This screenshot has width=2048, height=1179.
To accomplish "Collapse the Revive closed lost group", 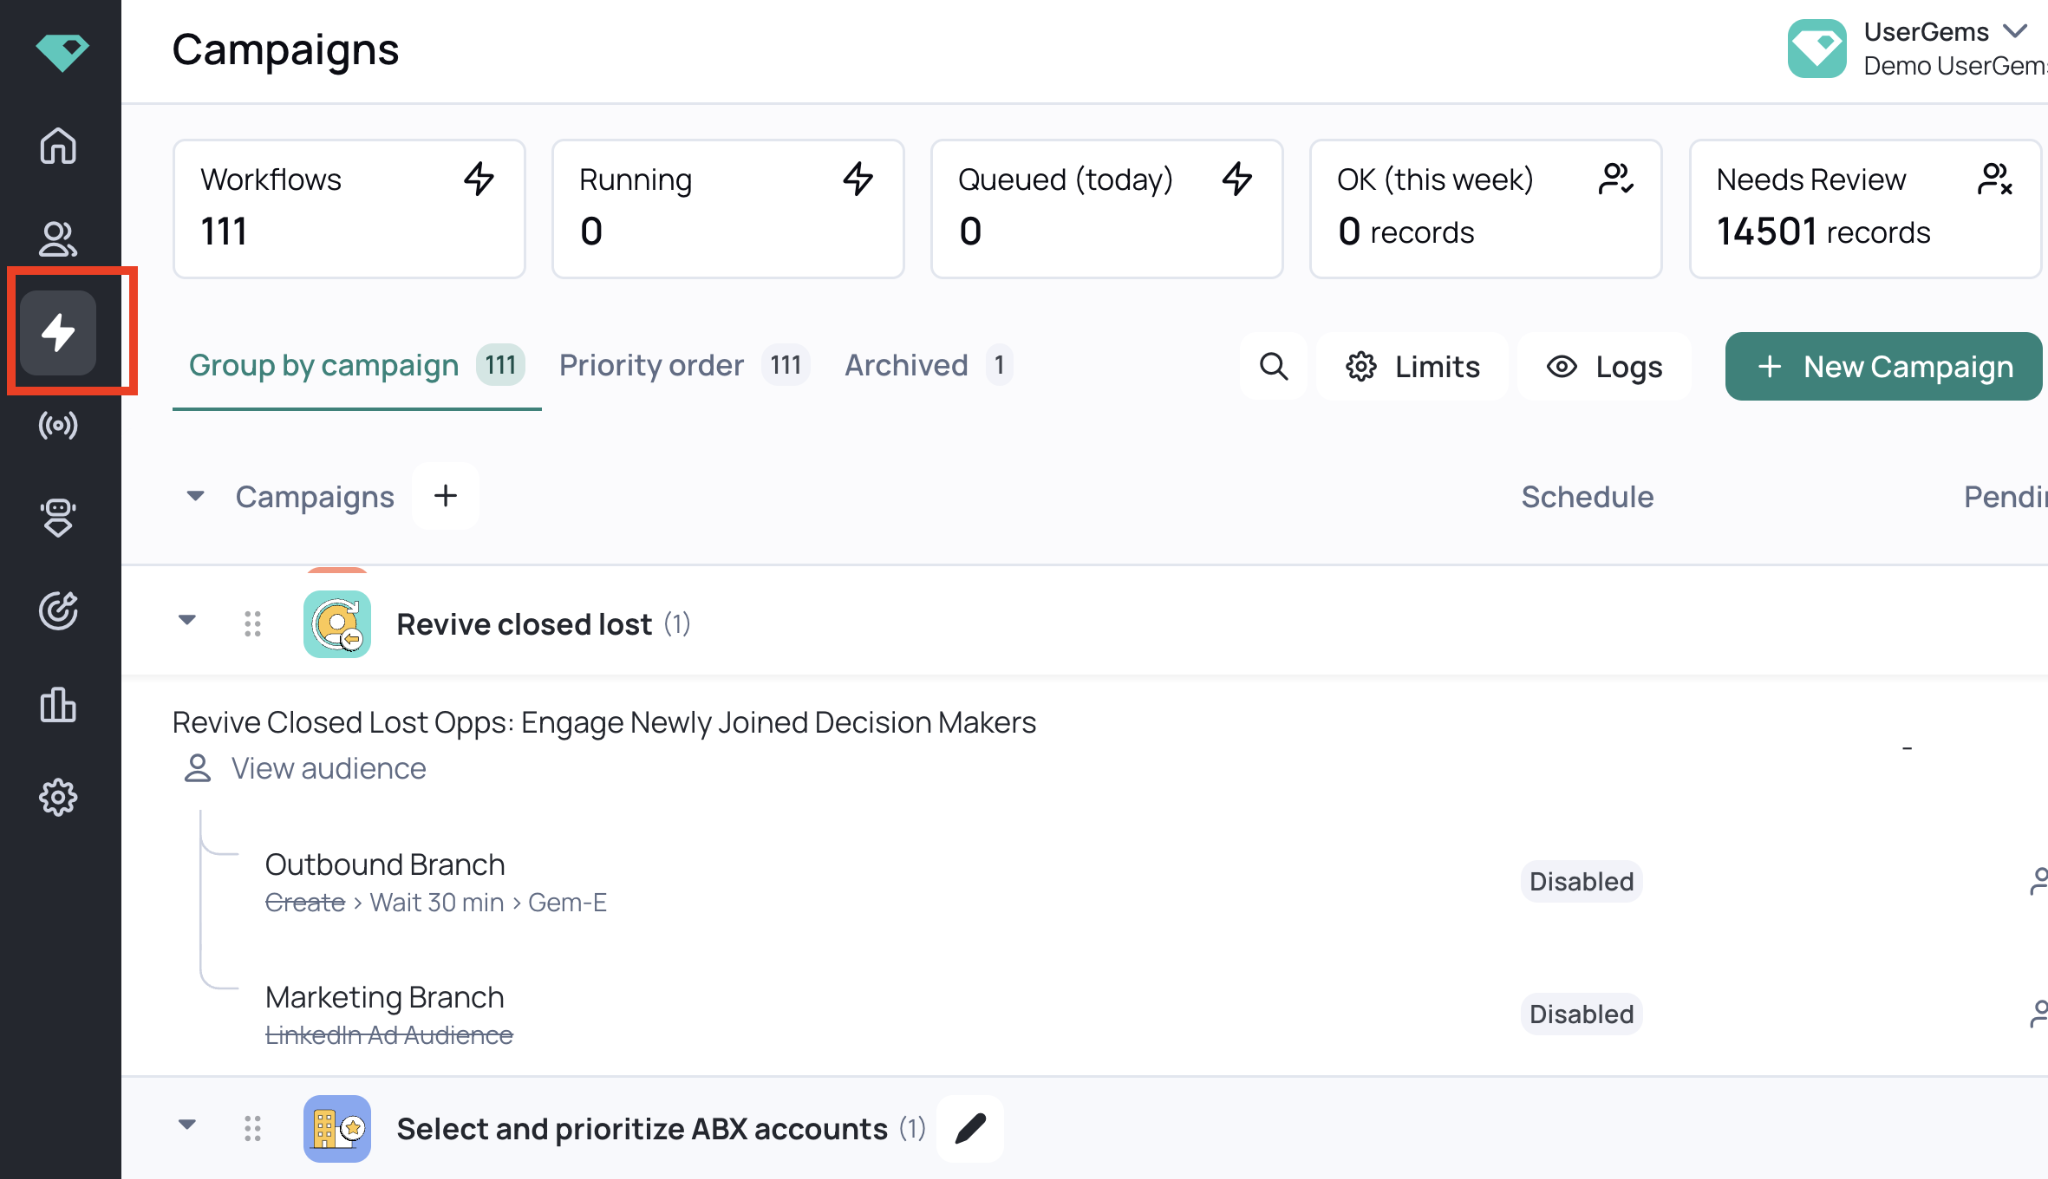I will [x=187, y=620].
